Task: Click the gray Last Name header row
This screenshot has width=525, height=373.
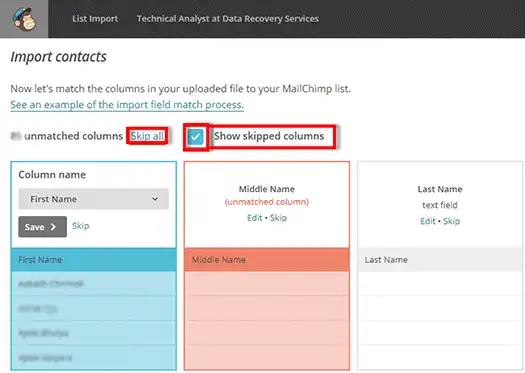Action: (440, 260)
